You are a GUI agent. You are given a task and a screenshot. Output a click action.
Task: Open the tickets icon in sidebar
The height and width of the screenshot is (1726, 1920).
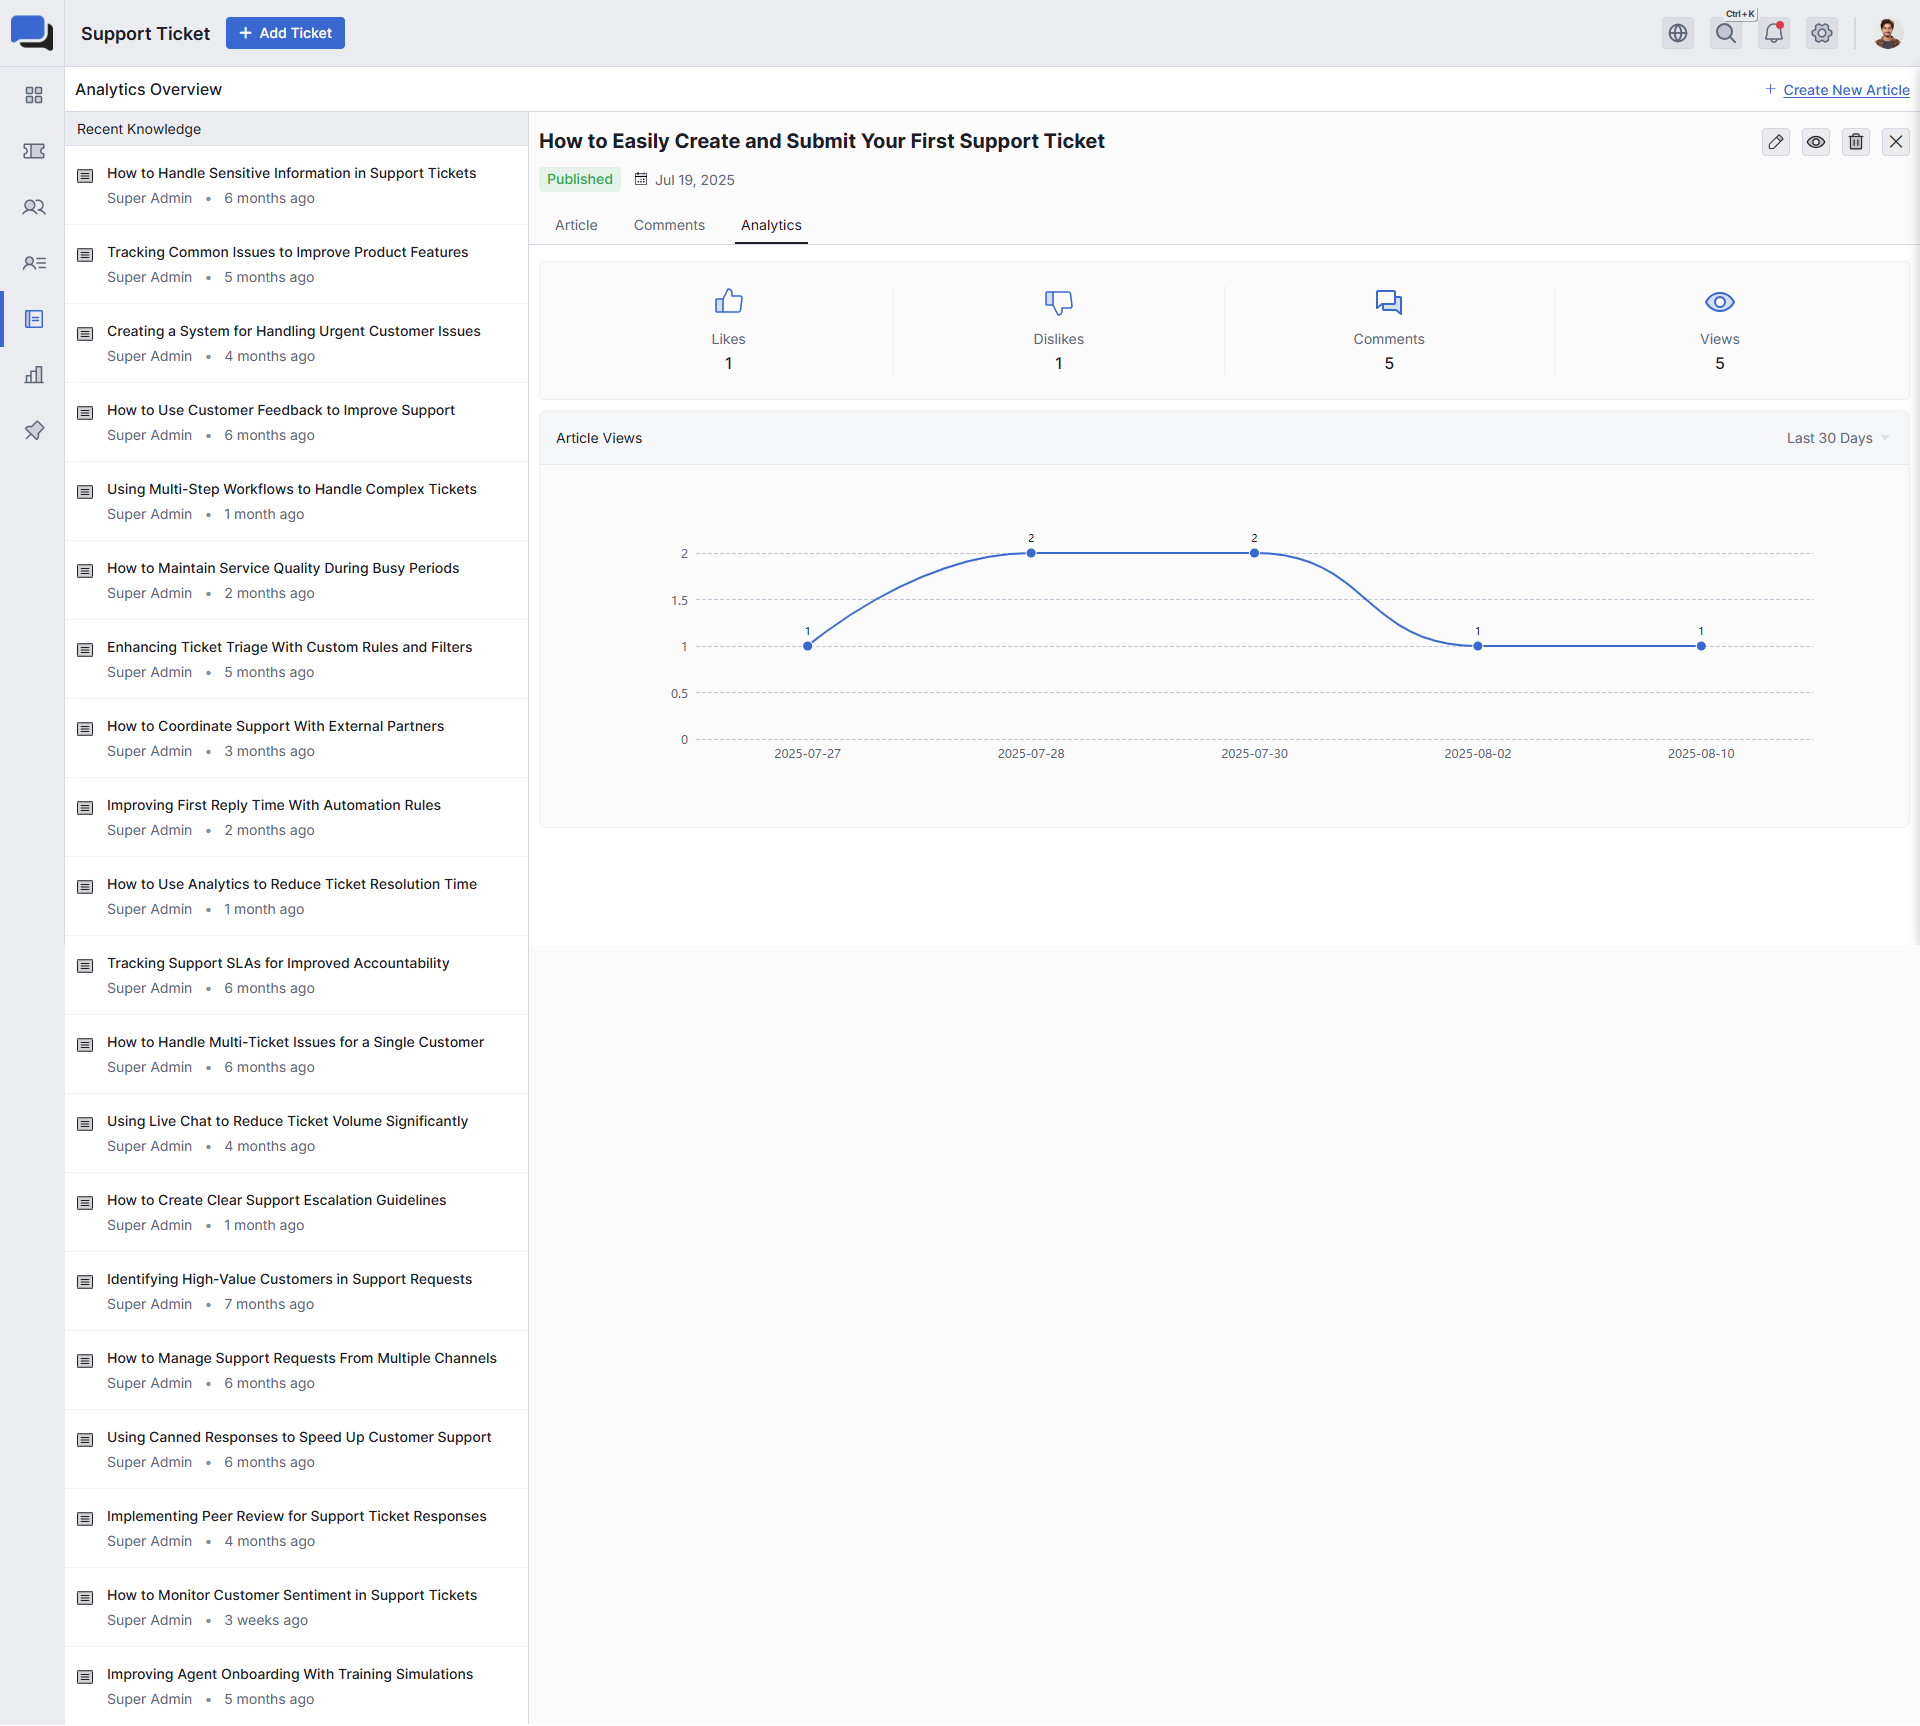(x=34, y=151)
